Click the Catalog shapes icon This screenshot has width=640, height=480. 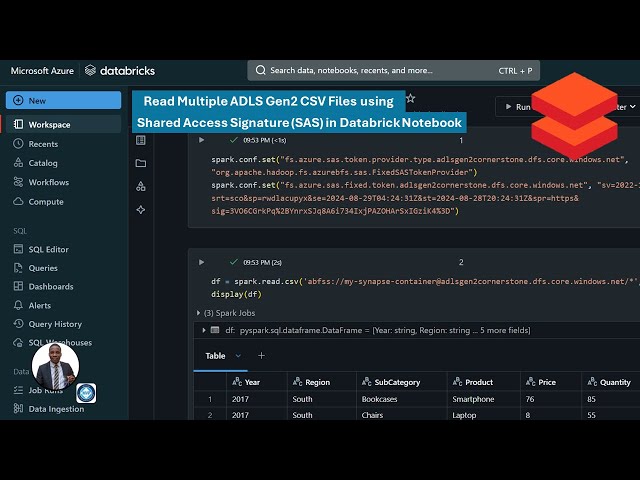point(18,163)
